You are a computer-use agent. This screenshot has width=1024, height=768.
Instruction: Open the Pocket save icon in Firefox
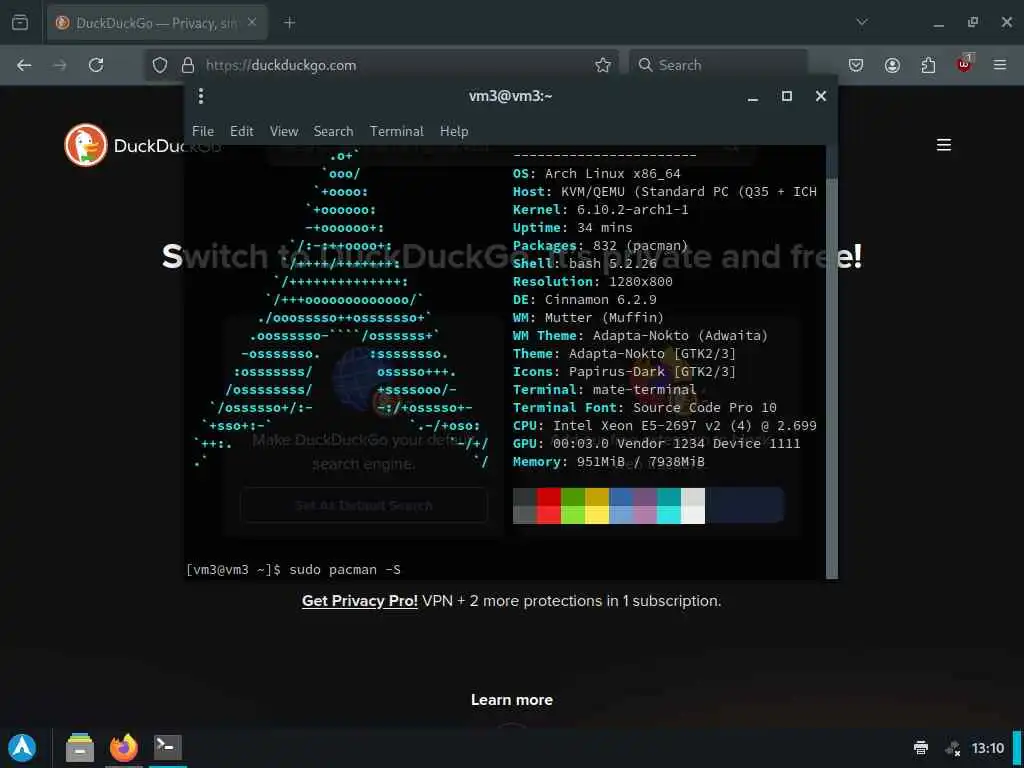pyautogui.click(x=856, y=65)
